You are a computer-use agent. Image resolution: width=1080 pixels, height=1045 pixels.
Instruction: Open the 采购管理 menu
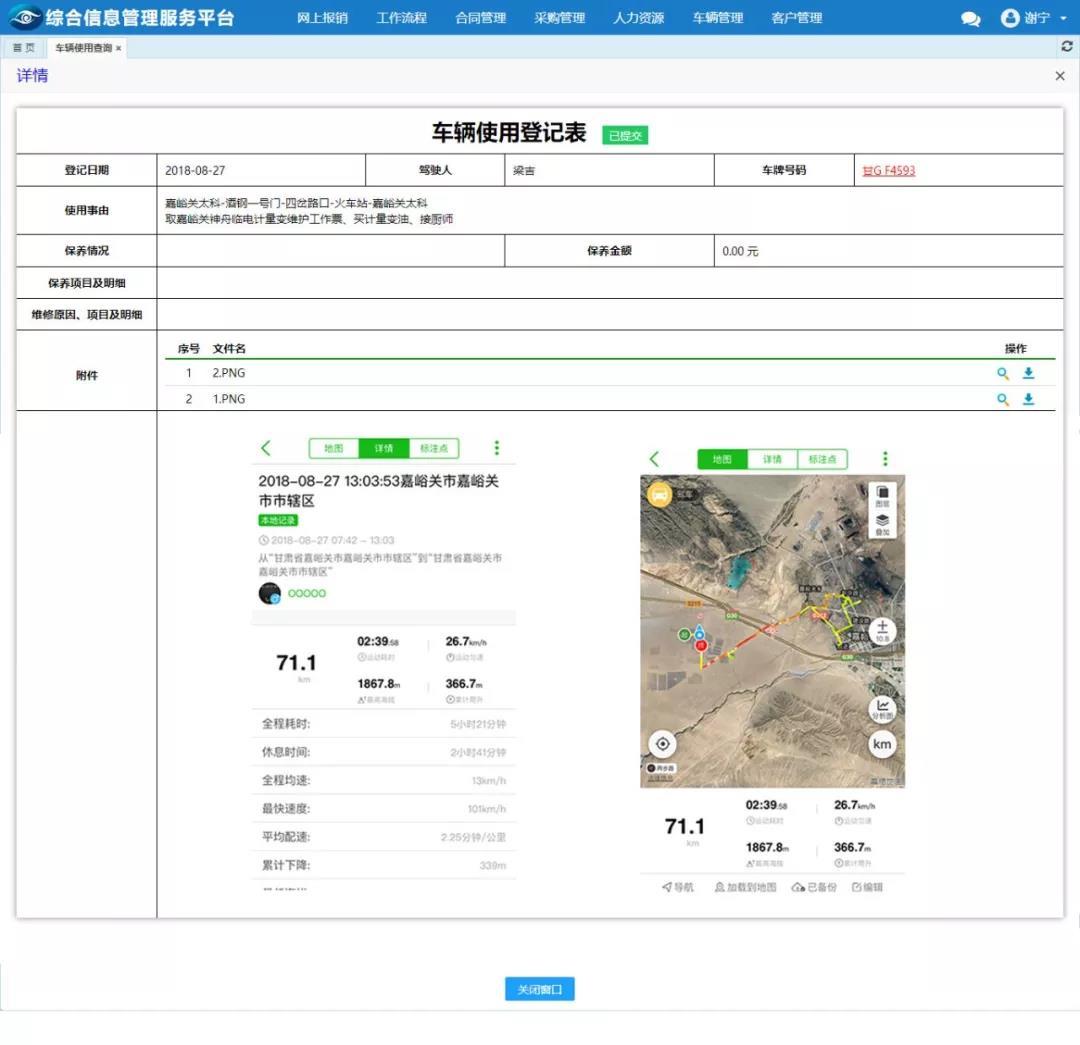(x=559, y=18)
